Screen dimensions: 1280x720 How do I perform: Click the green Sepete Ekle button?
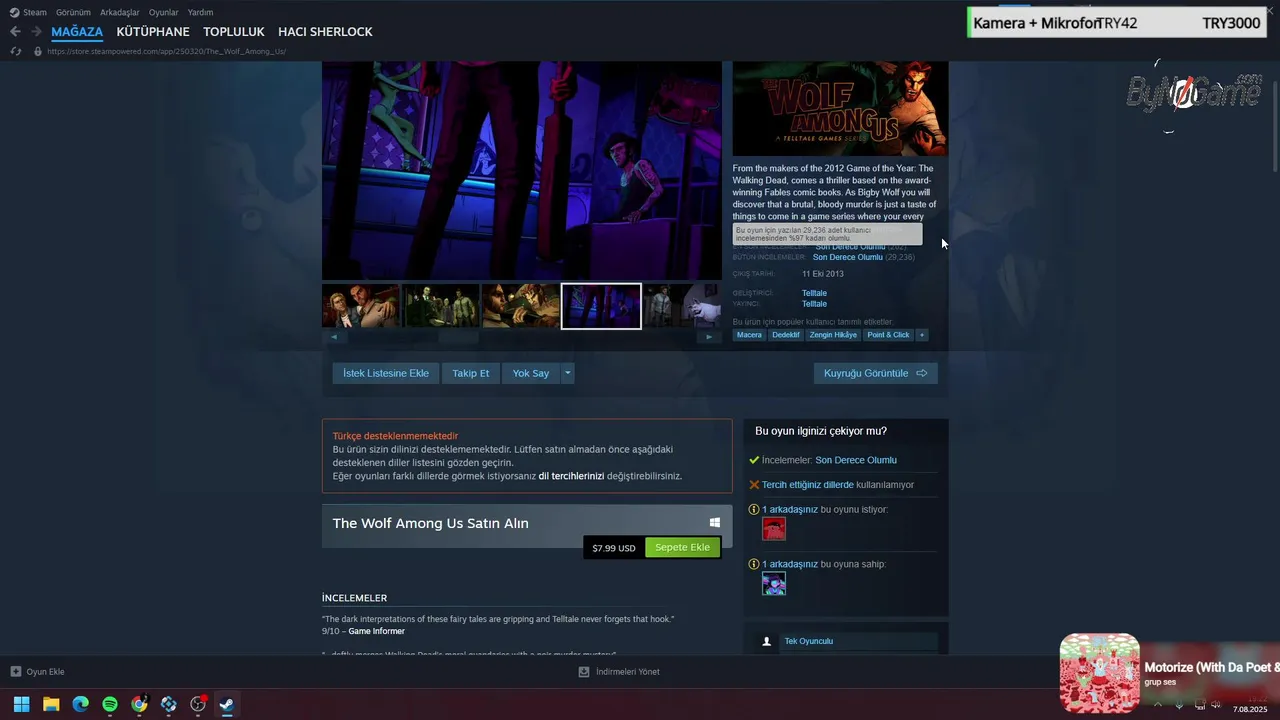682,547
